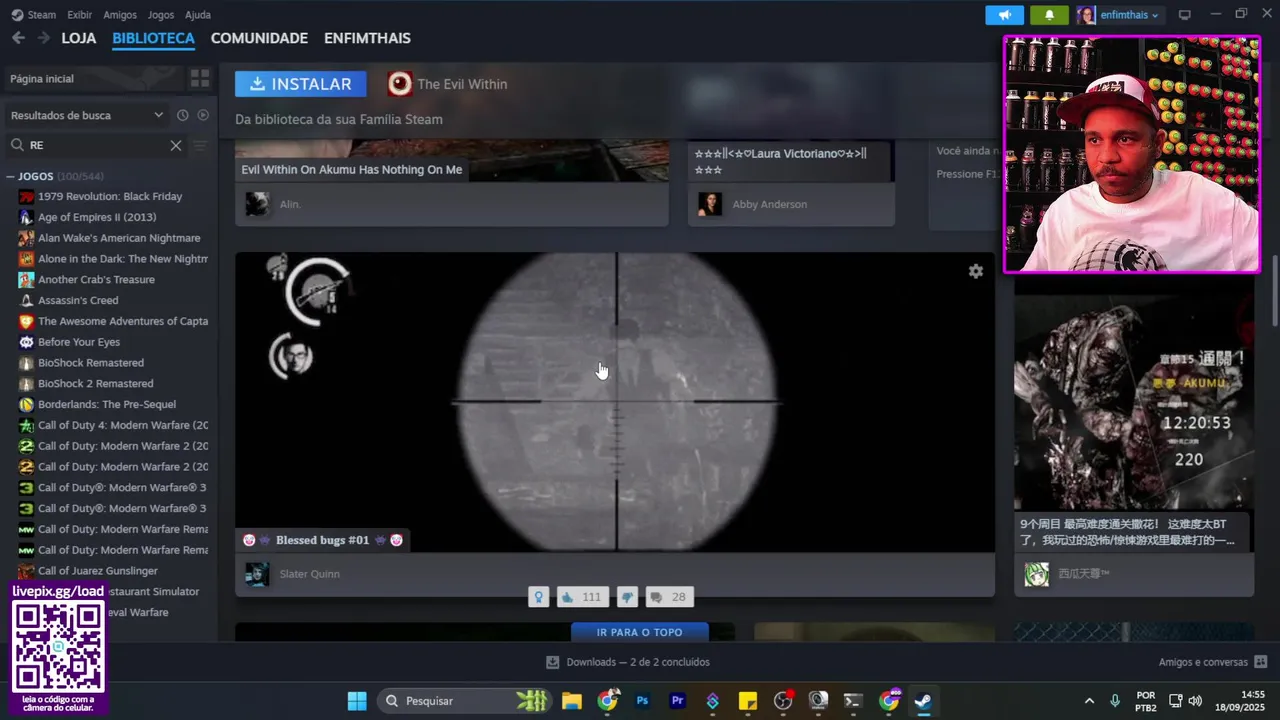Open the Amigos menu

coord(120,15)
